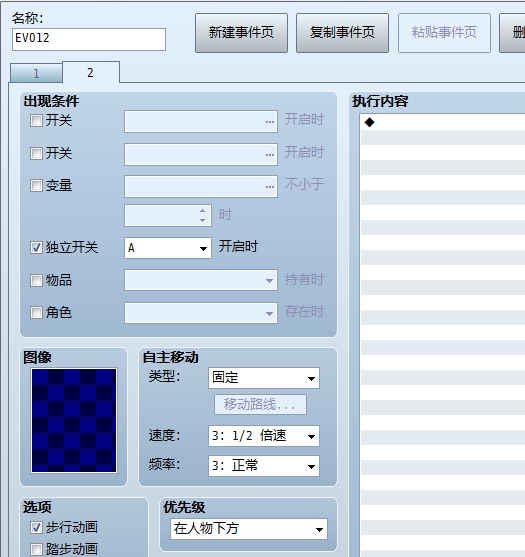Open the 移动路线... settings button
Image resolution: width=525 pixels, height=557 pixels.
point(260,404)
